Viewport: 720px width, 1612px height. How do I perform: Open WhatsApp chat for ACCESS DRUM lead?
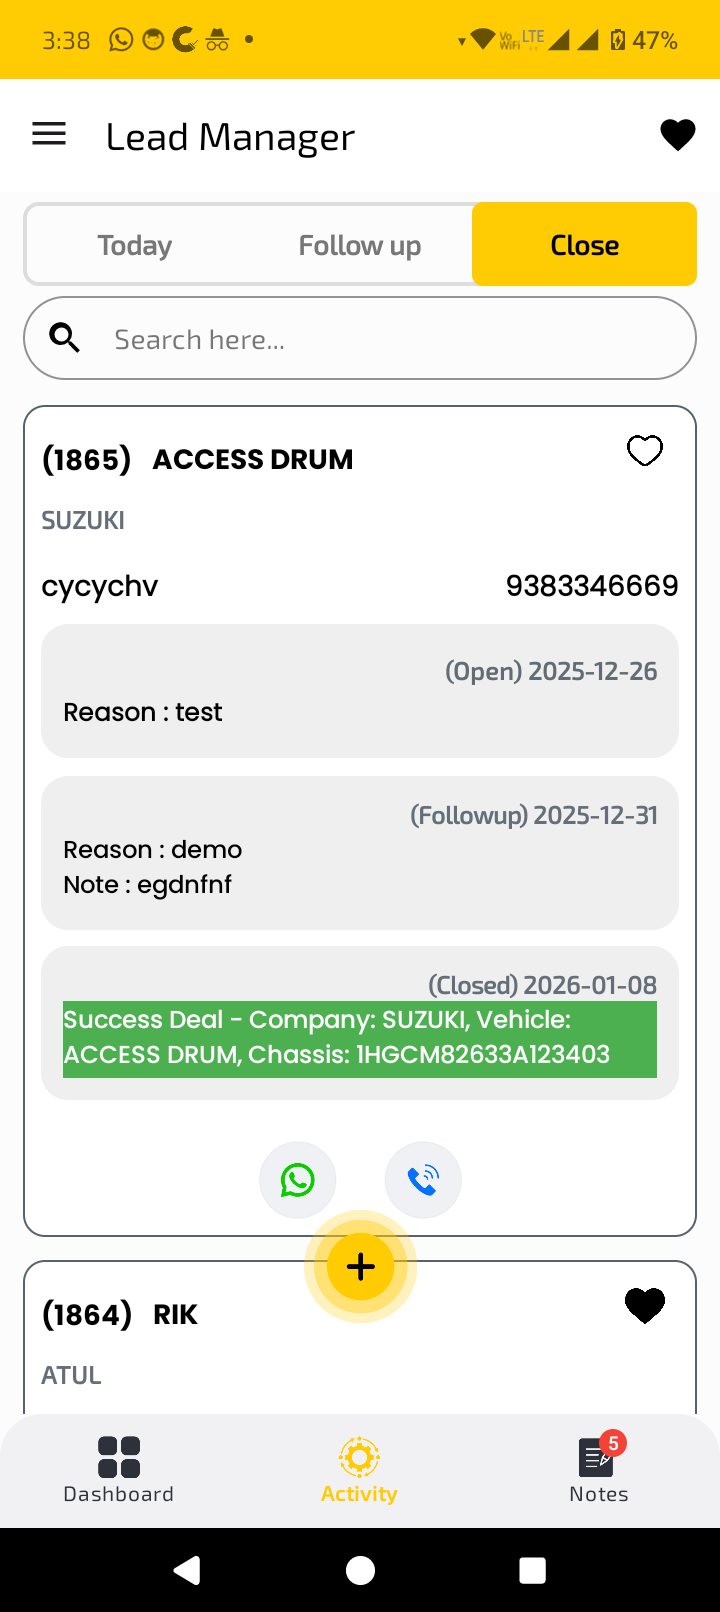tap(298, 1180)
